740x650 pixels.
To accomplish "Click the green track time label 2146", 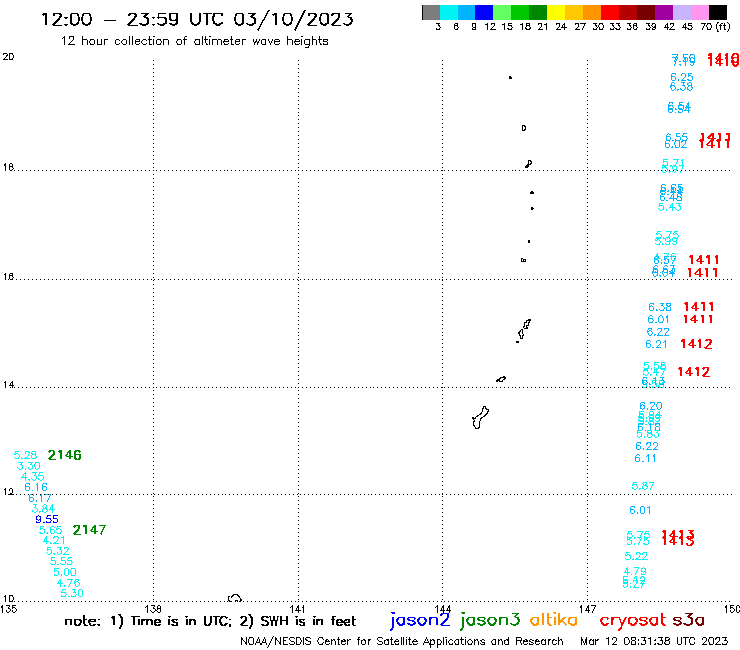I will point(65,455).
